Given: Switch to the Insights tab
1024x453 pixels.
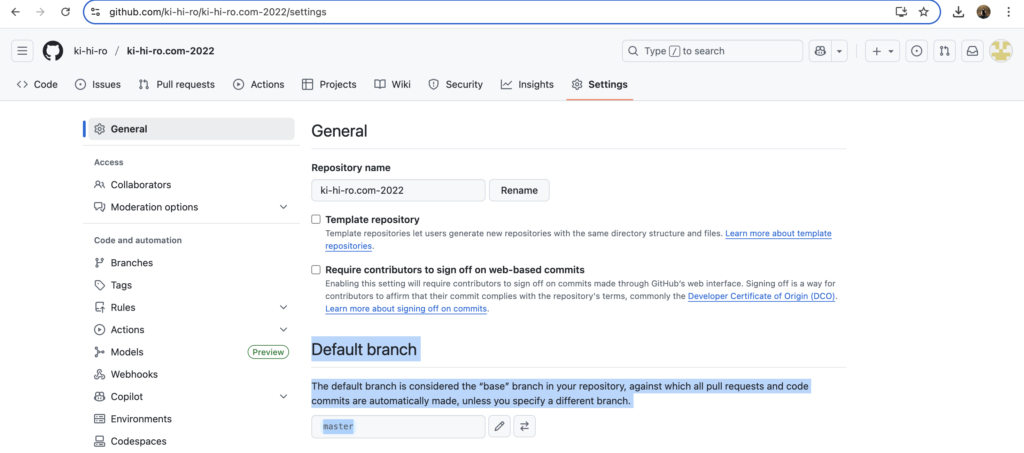Looking at the screenshot, I should pyautogui.click(x=527, y=85).
